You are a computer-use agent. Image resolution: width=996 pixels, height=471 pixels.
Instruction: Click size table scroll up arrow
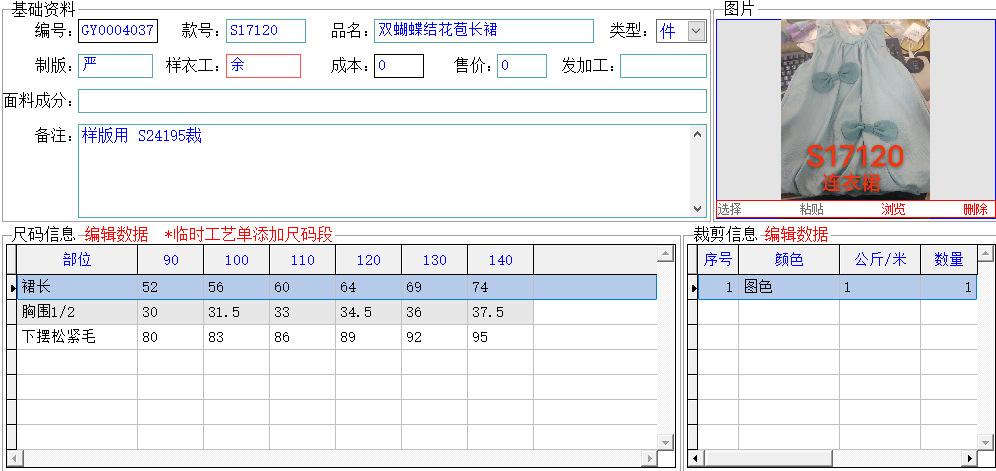pos(666,255)
